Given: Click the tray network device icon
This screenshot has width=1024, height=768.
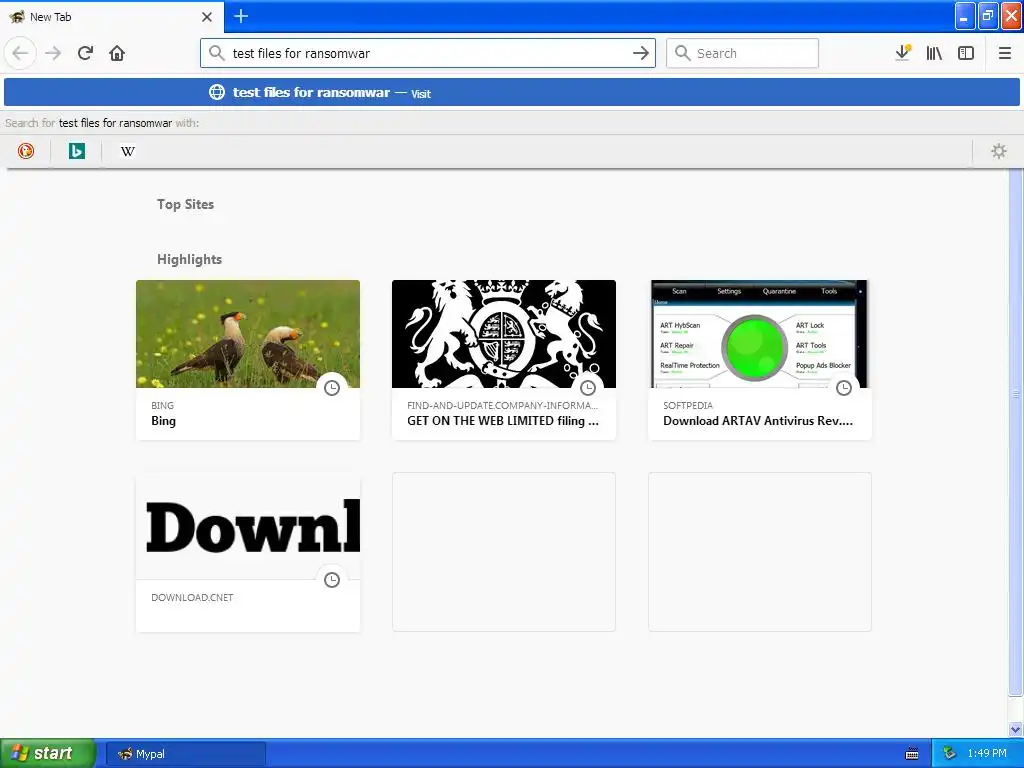Looking at the screenshot, I should pos(949,753).
